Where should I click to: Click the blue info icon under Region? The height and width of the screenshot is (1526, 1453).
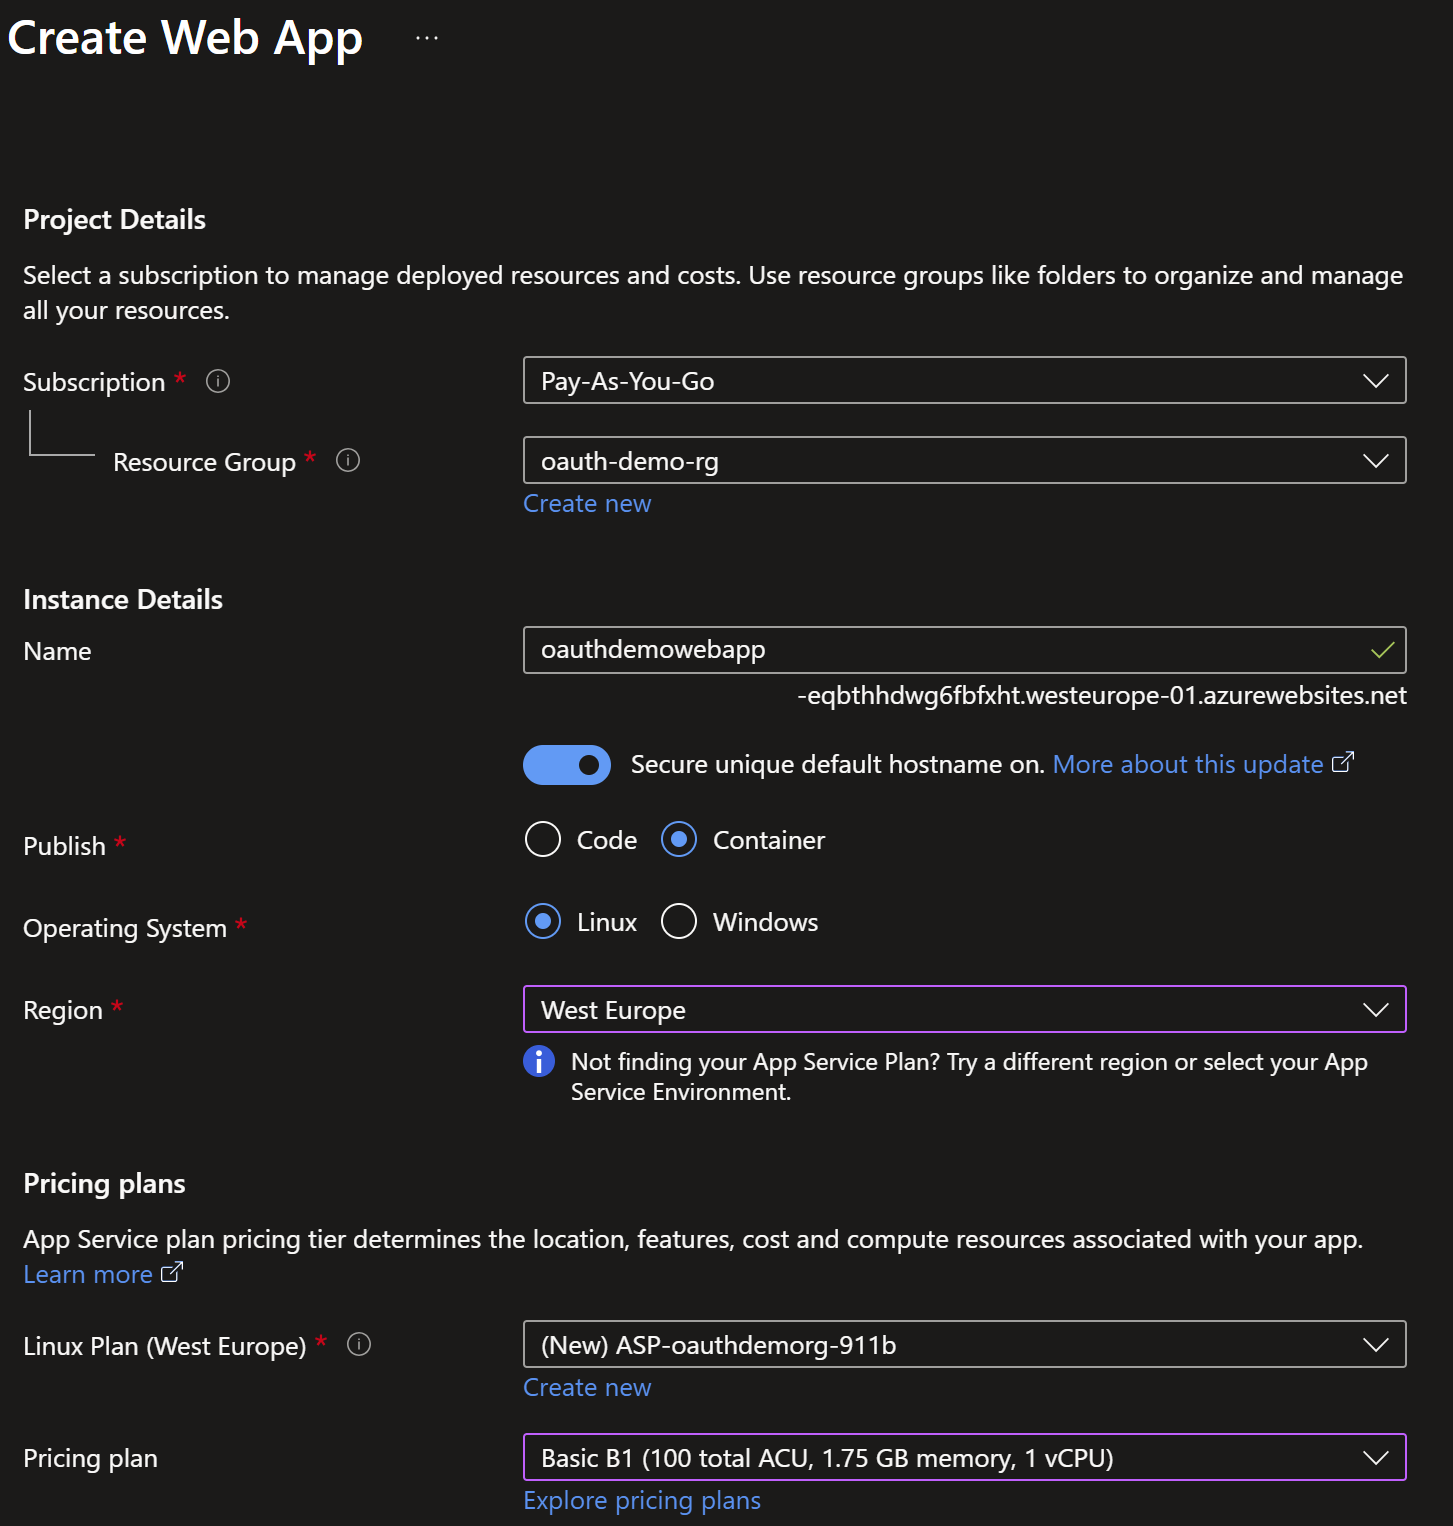click(539, 1061)
